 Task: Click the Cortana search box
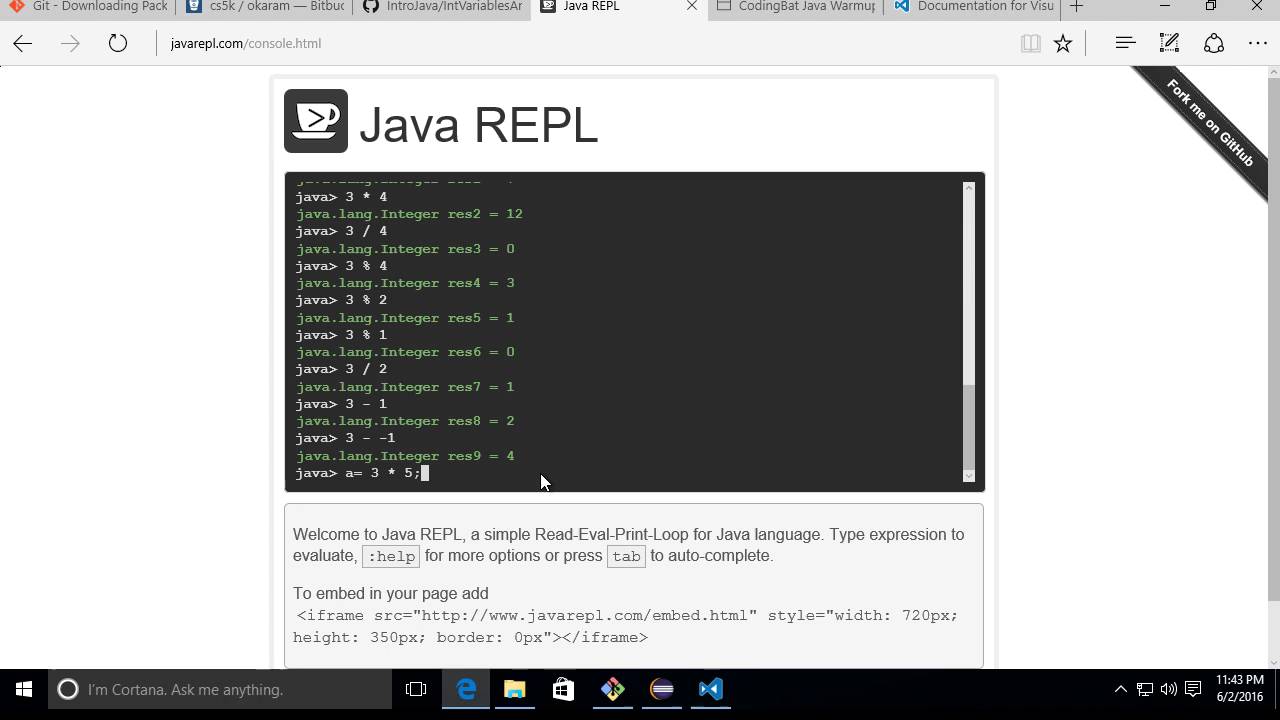pos(220,689)
